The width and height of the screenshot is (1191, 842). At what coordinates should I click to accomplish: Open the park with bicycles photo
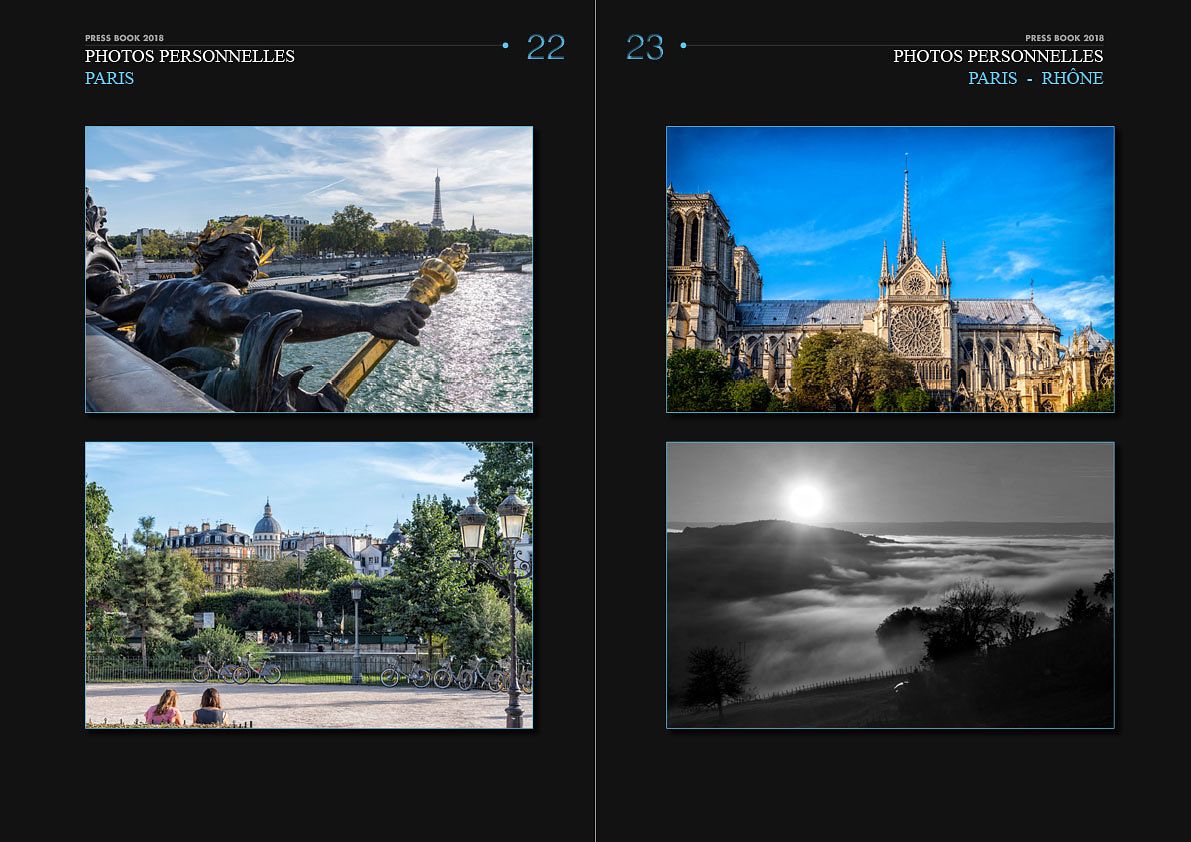[309, 585]
